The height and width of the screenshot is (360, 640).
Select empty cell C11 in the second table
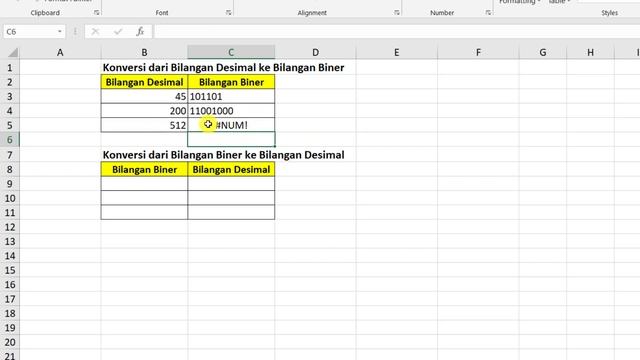pos(231,212)
